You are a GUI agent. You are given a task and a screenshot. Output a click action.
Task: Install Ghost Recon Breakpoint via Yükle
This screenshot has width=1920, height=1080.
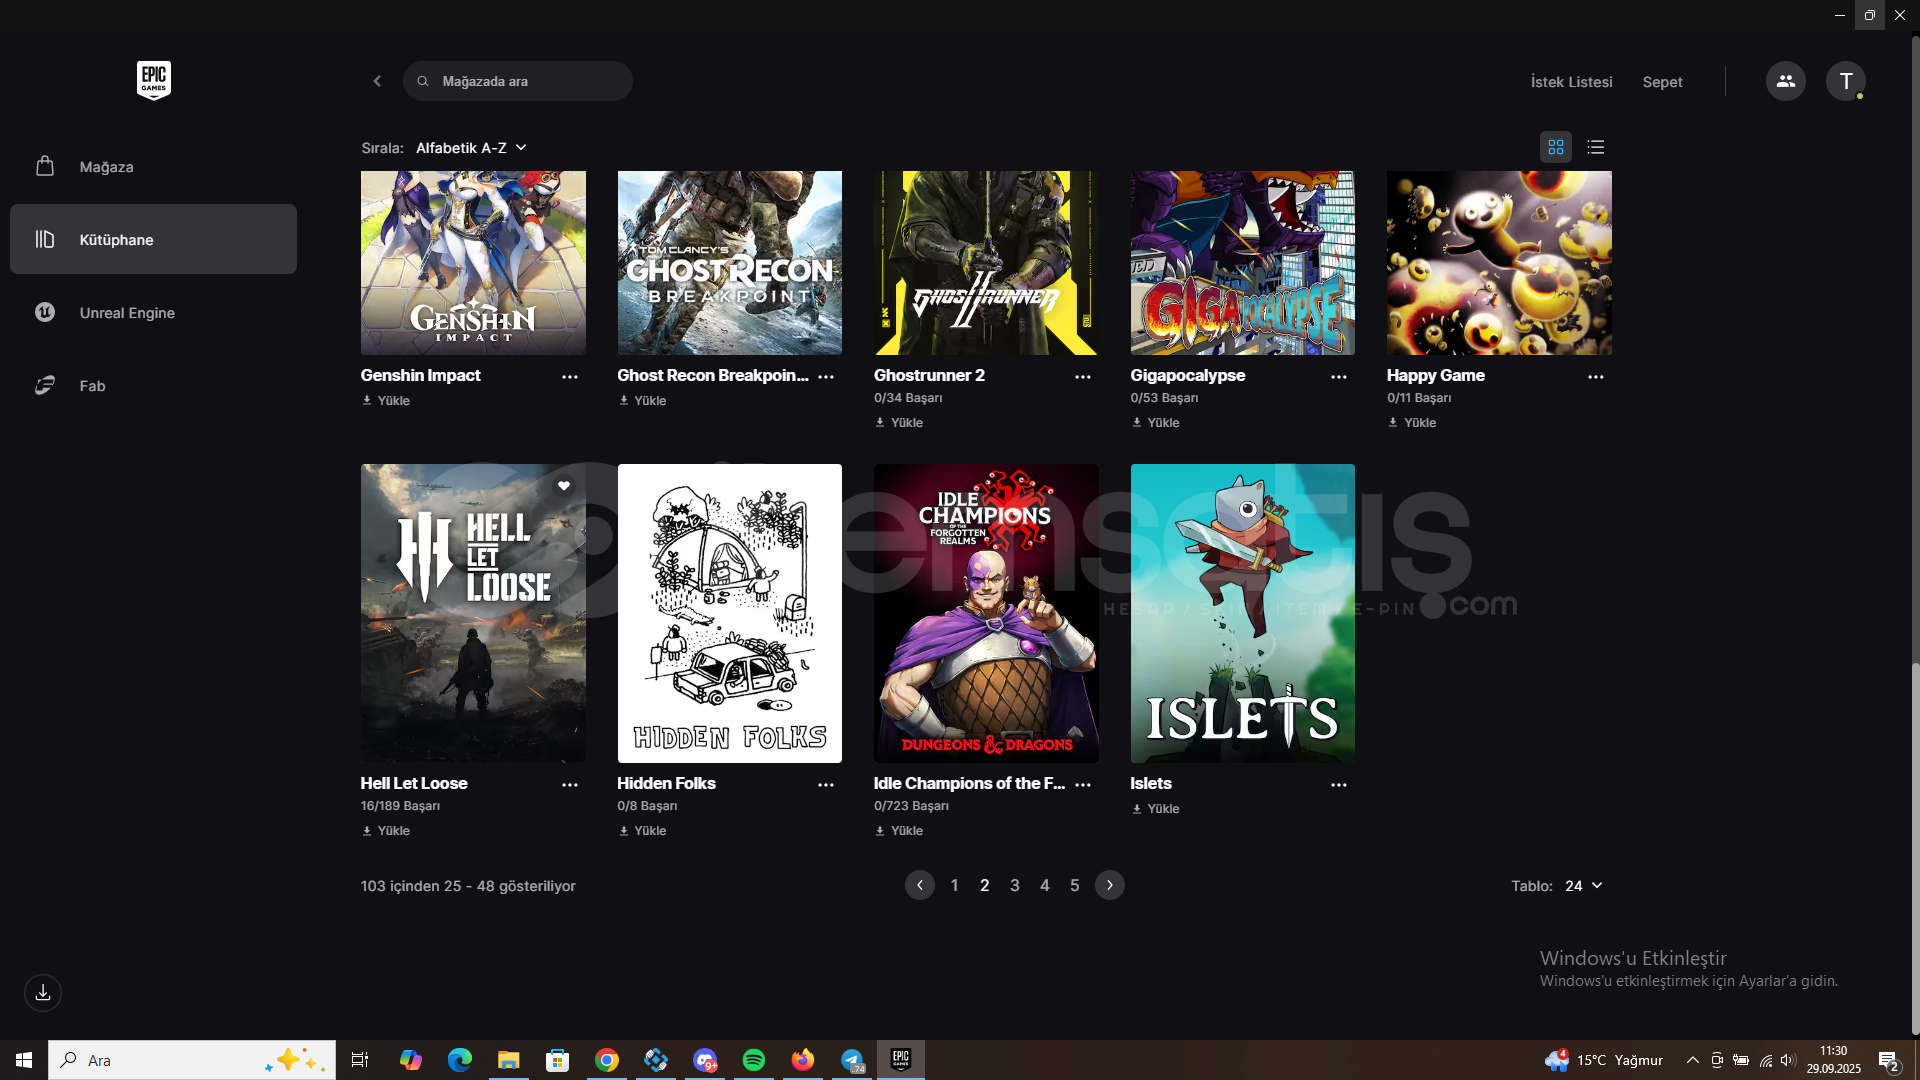click(642, 401)
